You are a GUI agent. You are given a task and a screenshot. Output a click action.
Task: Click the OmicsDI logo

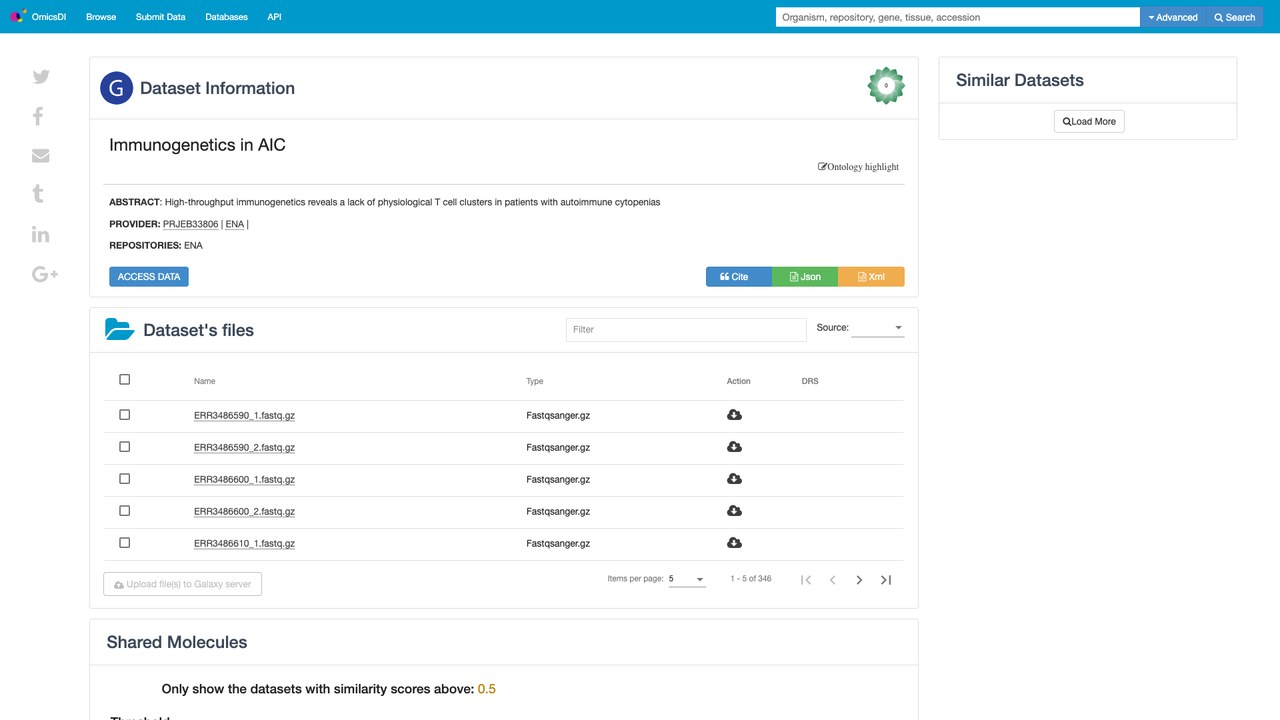point(37,17)
